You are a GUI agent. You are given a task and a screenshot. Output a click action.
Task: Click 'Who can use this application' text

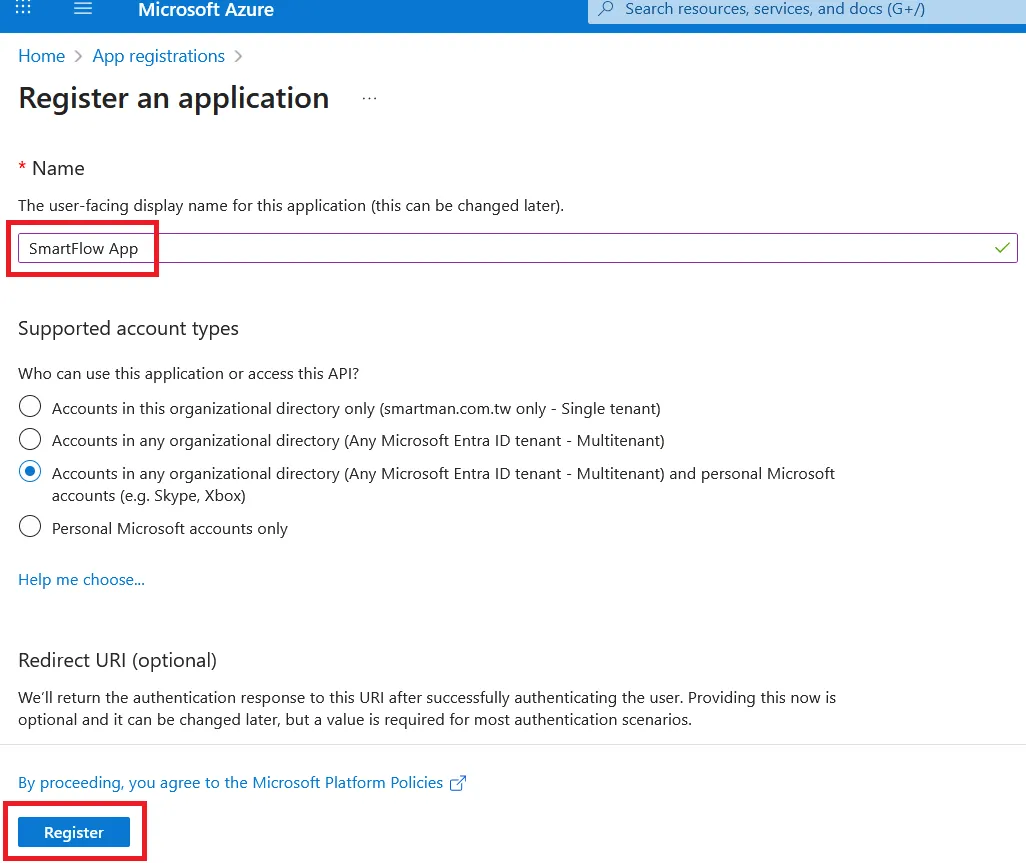(188, 374)
